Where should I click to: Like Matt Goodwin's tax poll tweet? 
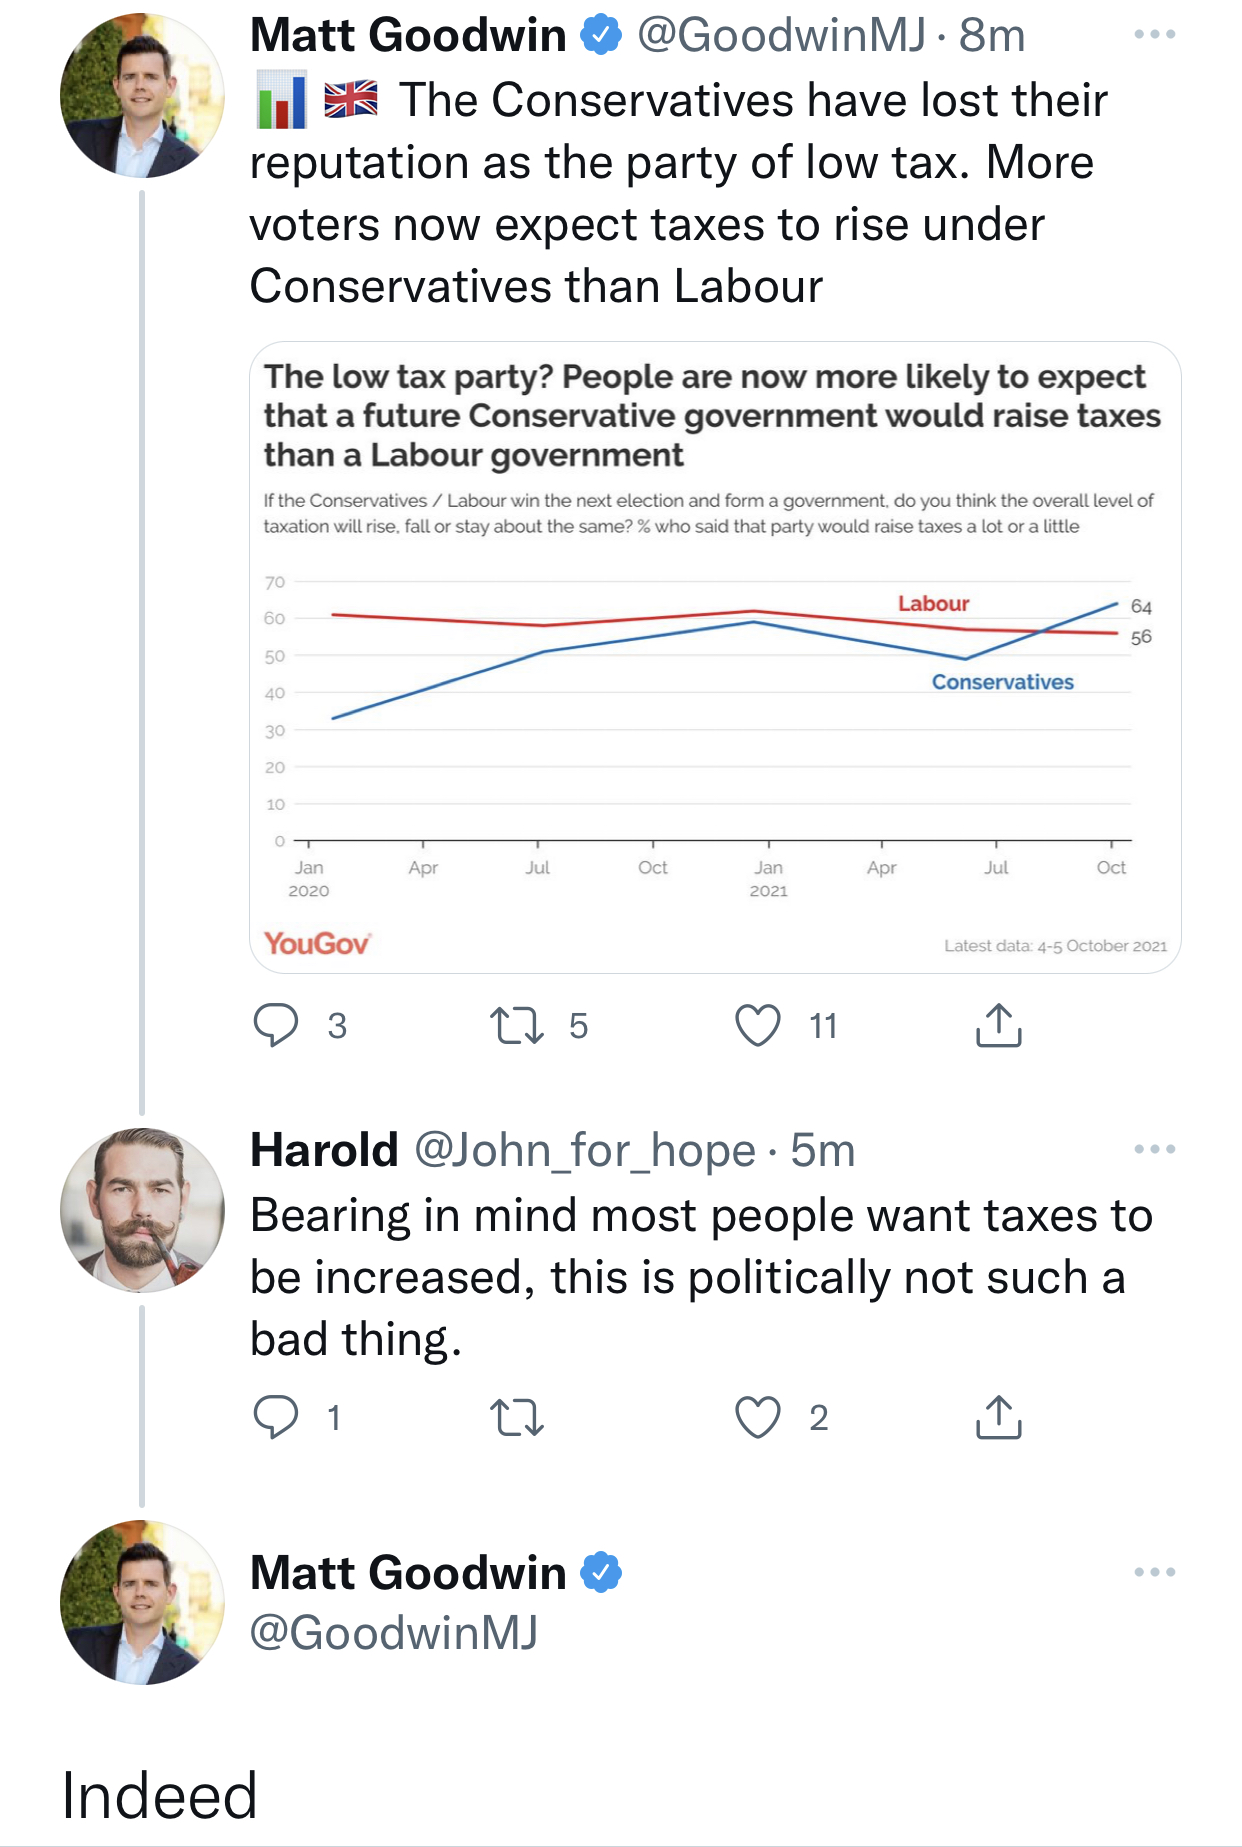[x=758, y=1025]
